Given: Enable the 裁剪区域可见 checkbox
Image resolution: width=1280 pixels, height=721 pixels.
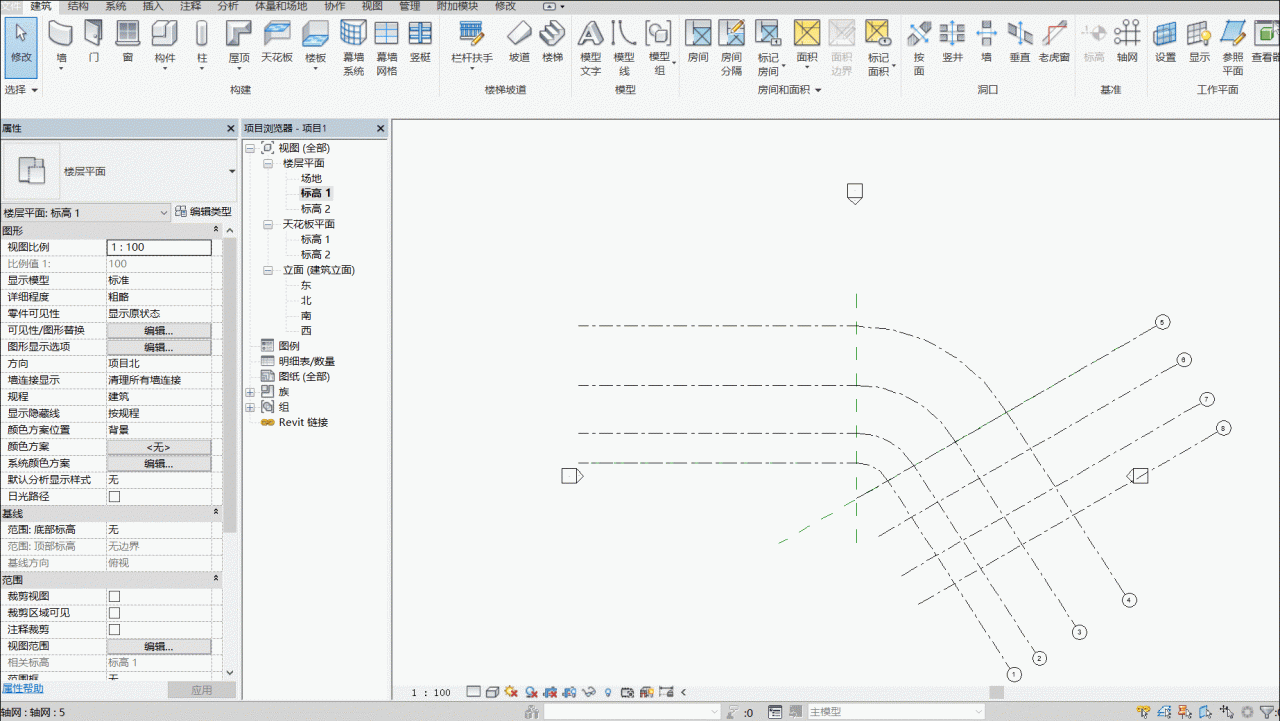Looking at the screenshot, I should (114, 613).
